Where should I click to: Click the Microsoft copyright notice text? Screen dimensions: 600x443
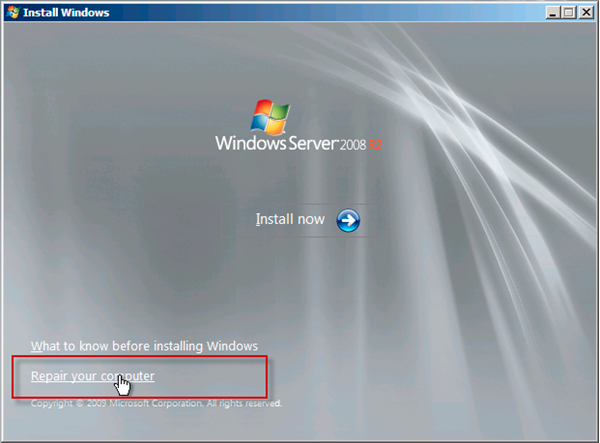tap(156, 403)
